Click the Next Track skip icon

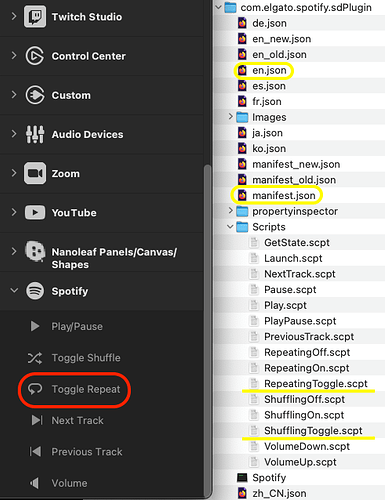click(x=37, y=420)
